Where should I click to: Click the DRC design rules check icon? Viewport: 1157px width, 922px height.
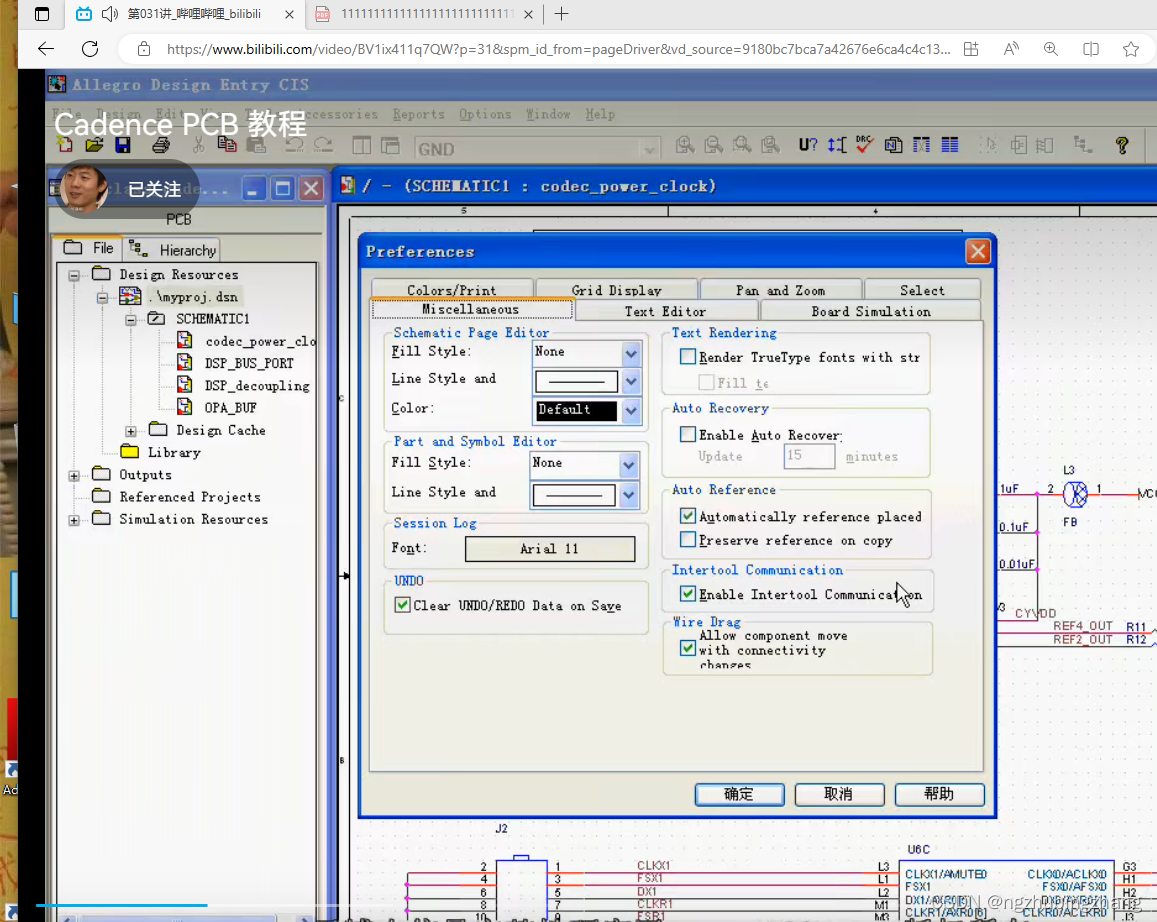click(865, 145)
